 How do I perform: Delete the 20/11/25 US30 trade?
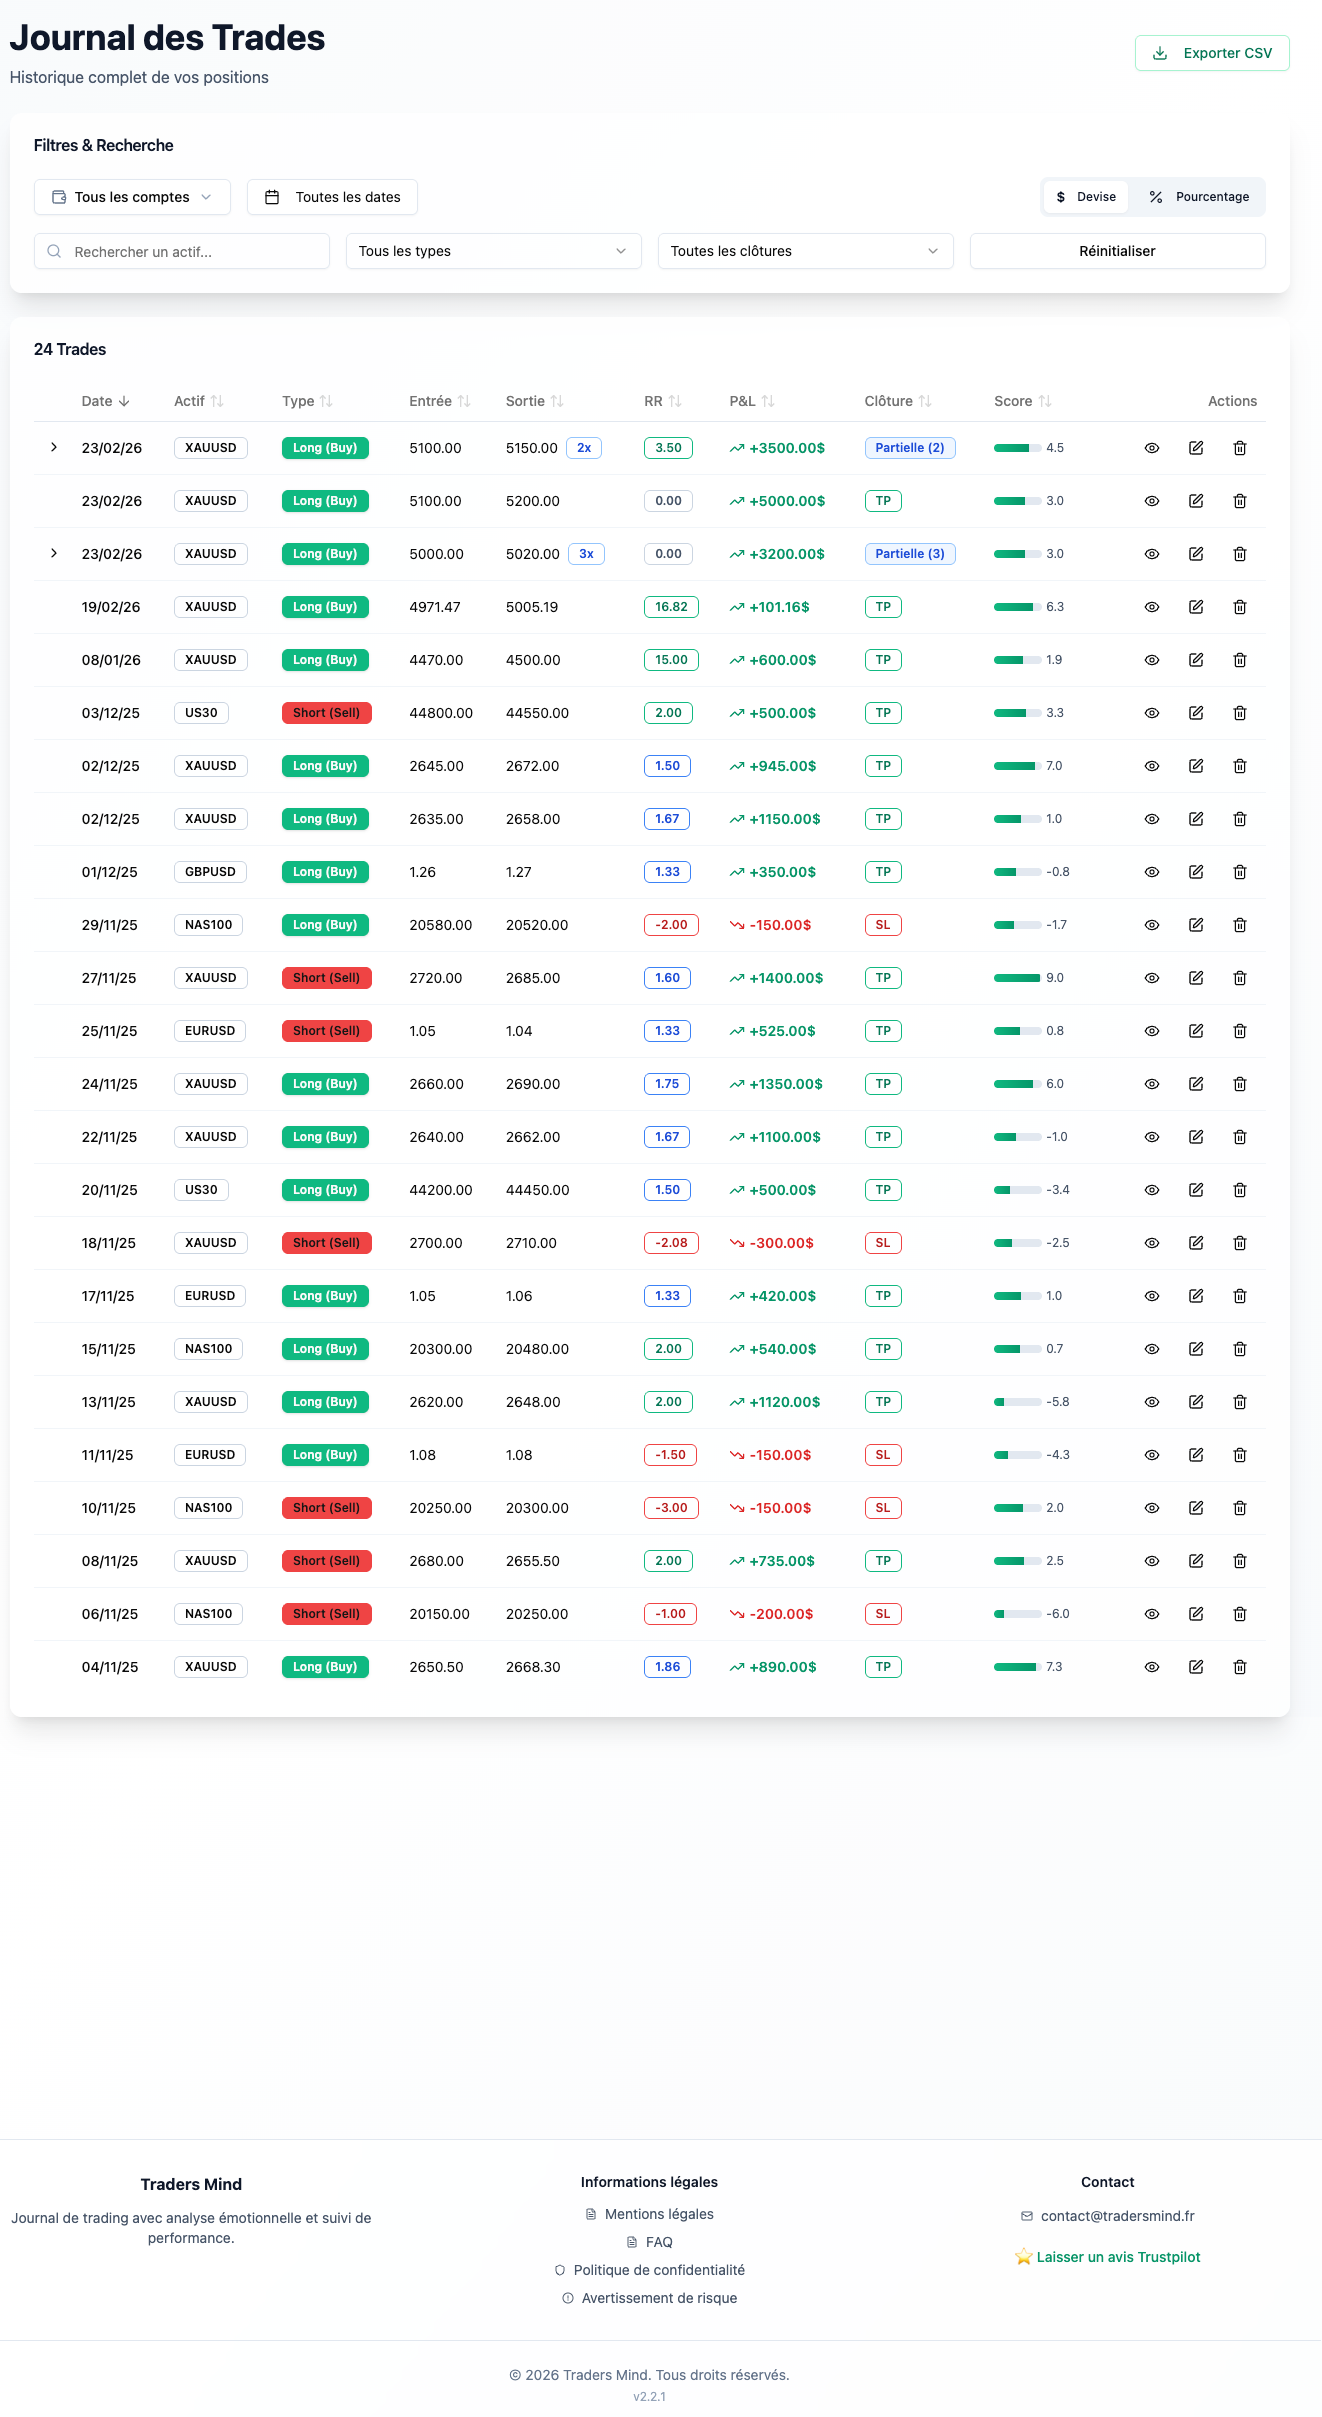[1239, 1190]
